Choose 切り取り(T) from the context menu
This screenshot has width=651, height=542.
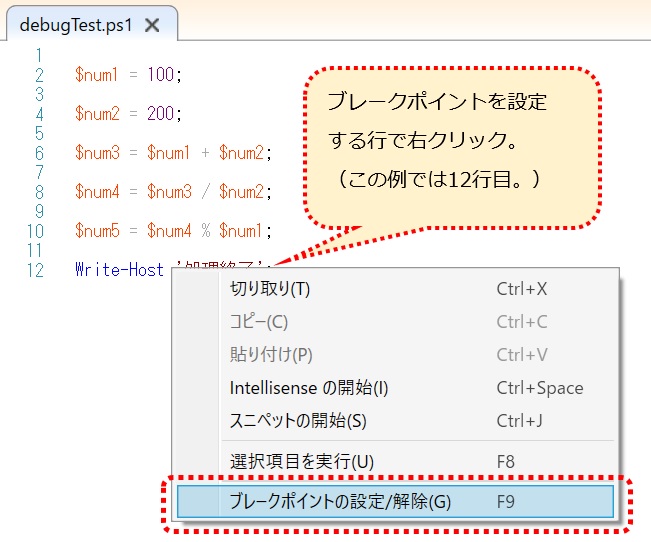(270, 289)
